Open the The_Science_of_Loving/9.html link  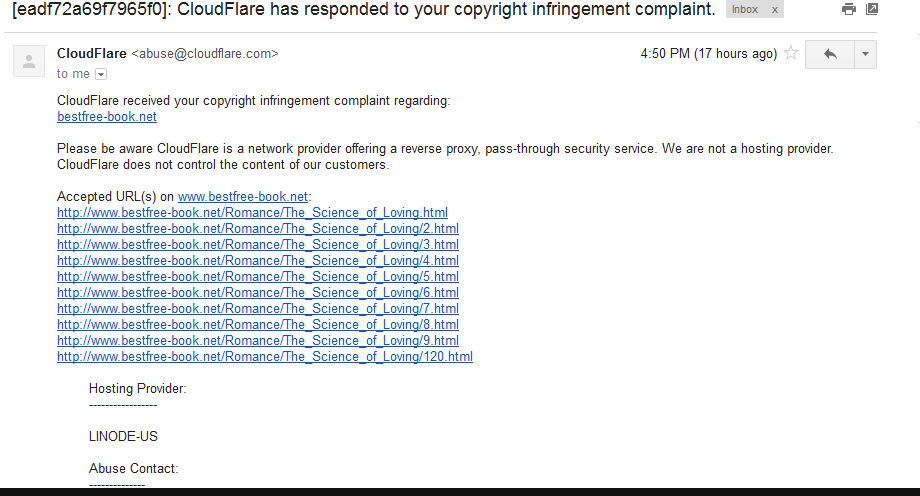[258, 341]
